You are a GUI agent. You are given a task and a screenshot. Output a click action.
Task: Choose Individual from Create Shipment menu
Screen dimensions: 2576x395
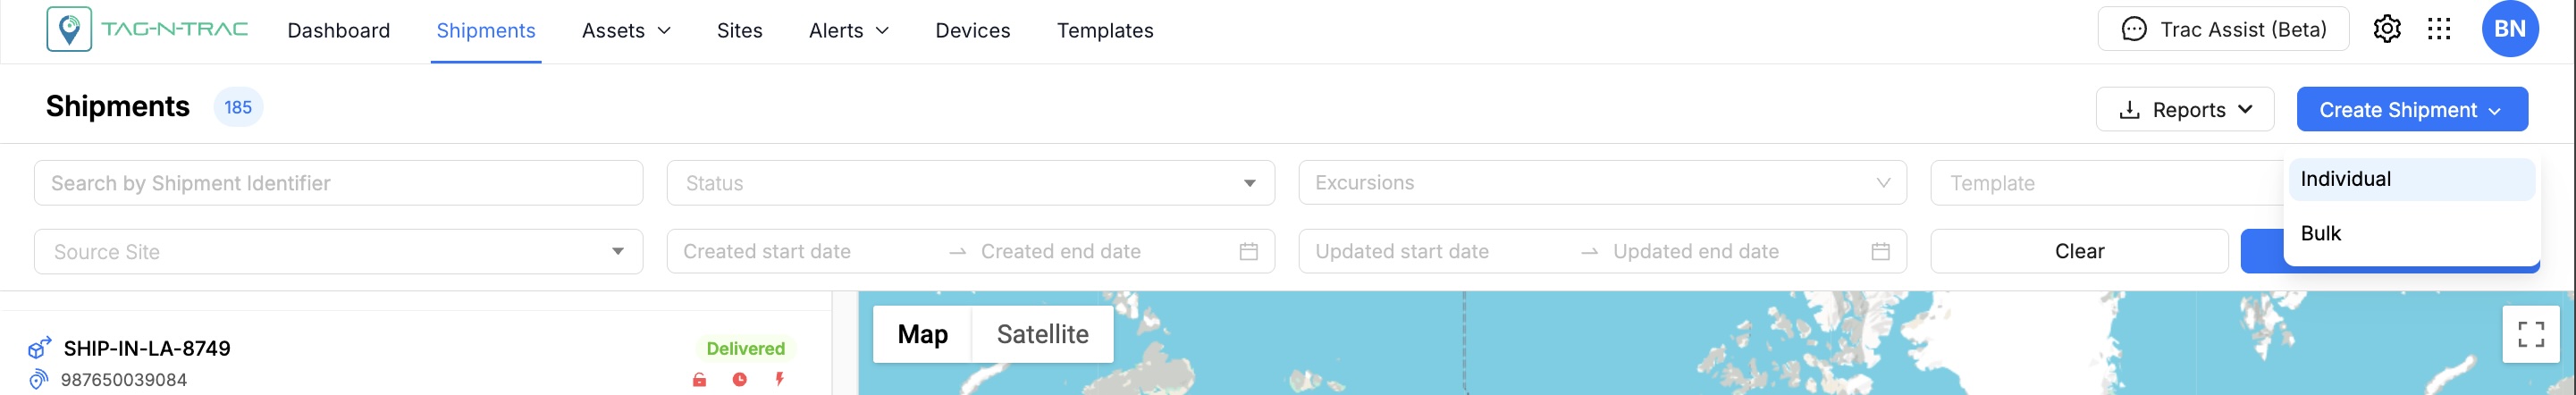[x=2411, y=179]
